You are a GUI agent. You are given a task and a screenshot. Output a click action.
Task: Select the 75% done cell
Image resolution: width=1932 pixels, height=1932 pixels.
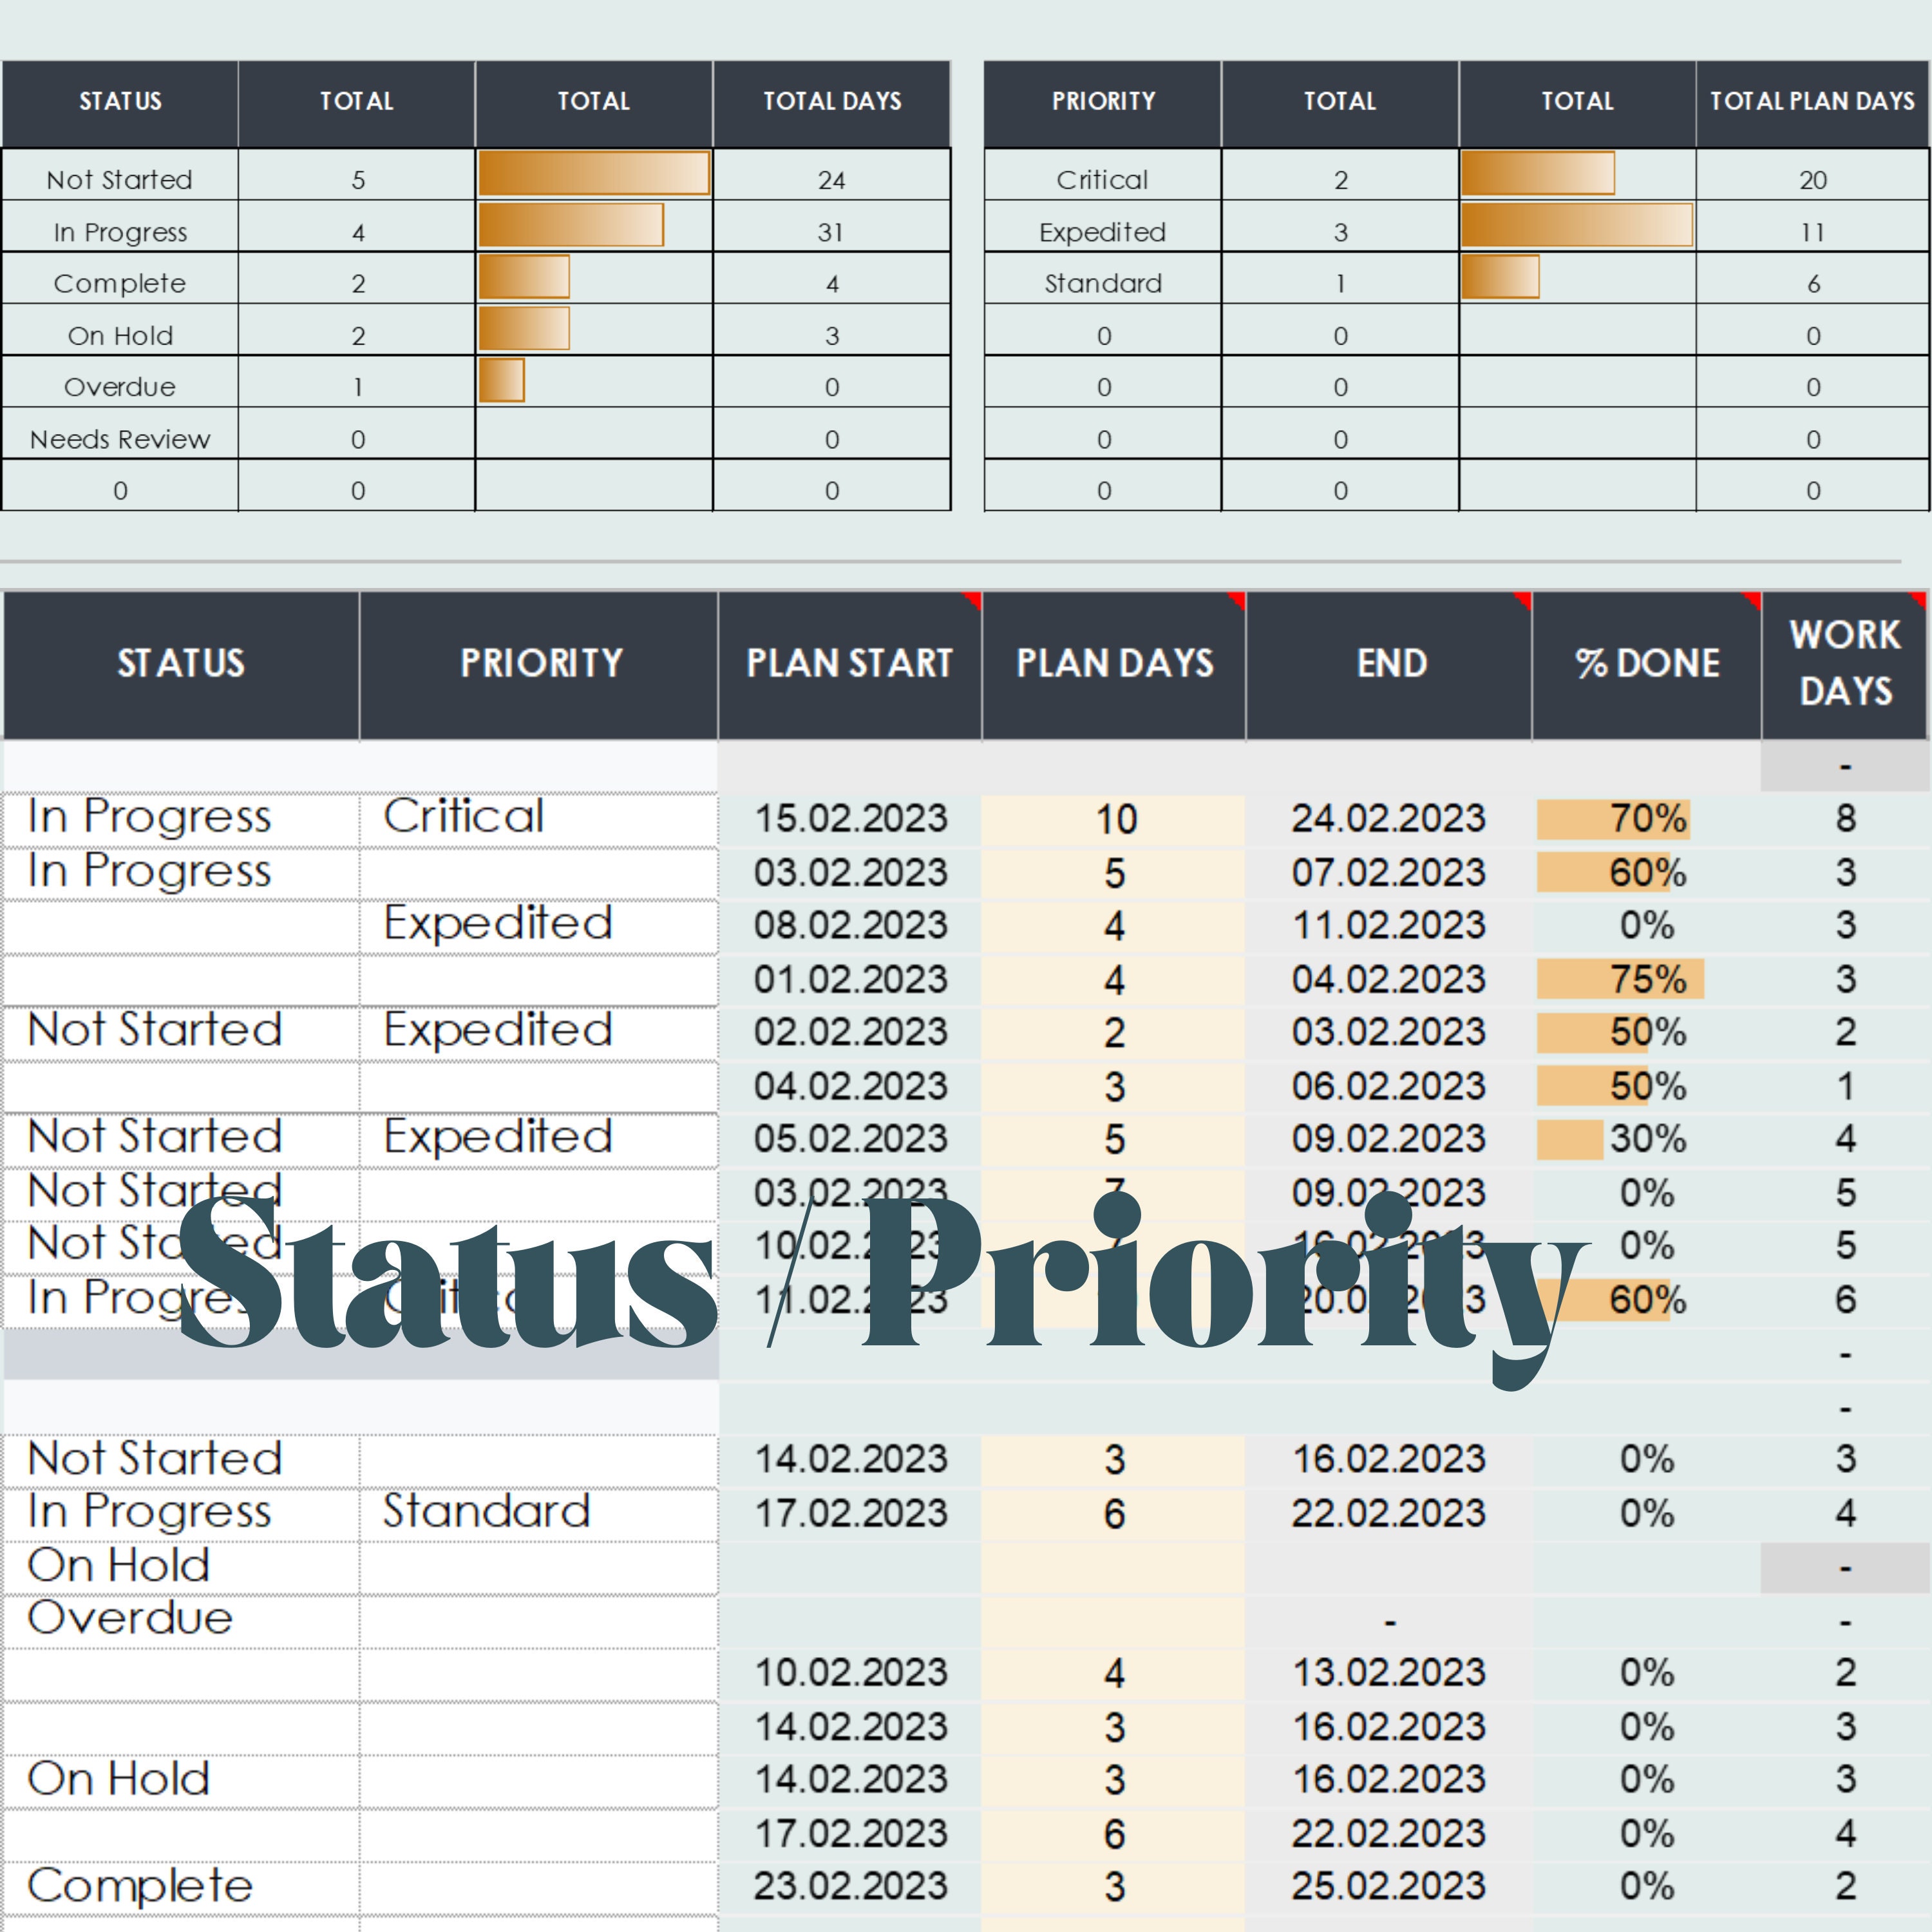click(1646, 980)
